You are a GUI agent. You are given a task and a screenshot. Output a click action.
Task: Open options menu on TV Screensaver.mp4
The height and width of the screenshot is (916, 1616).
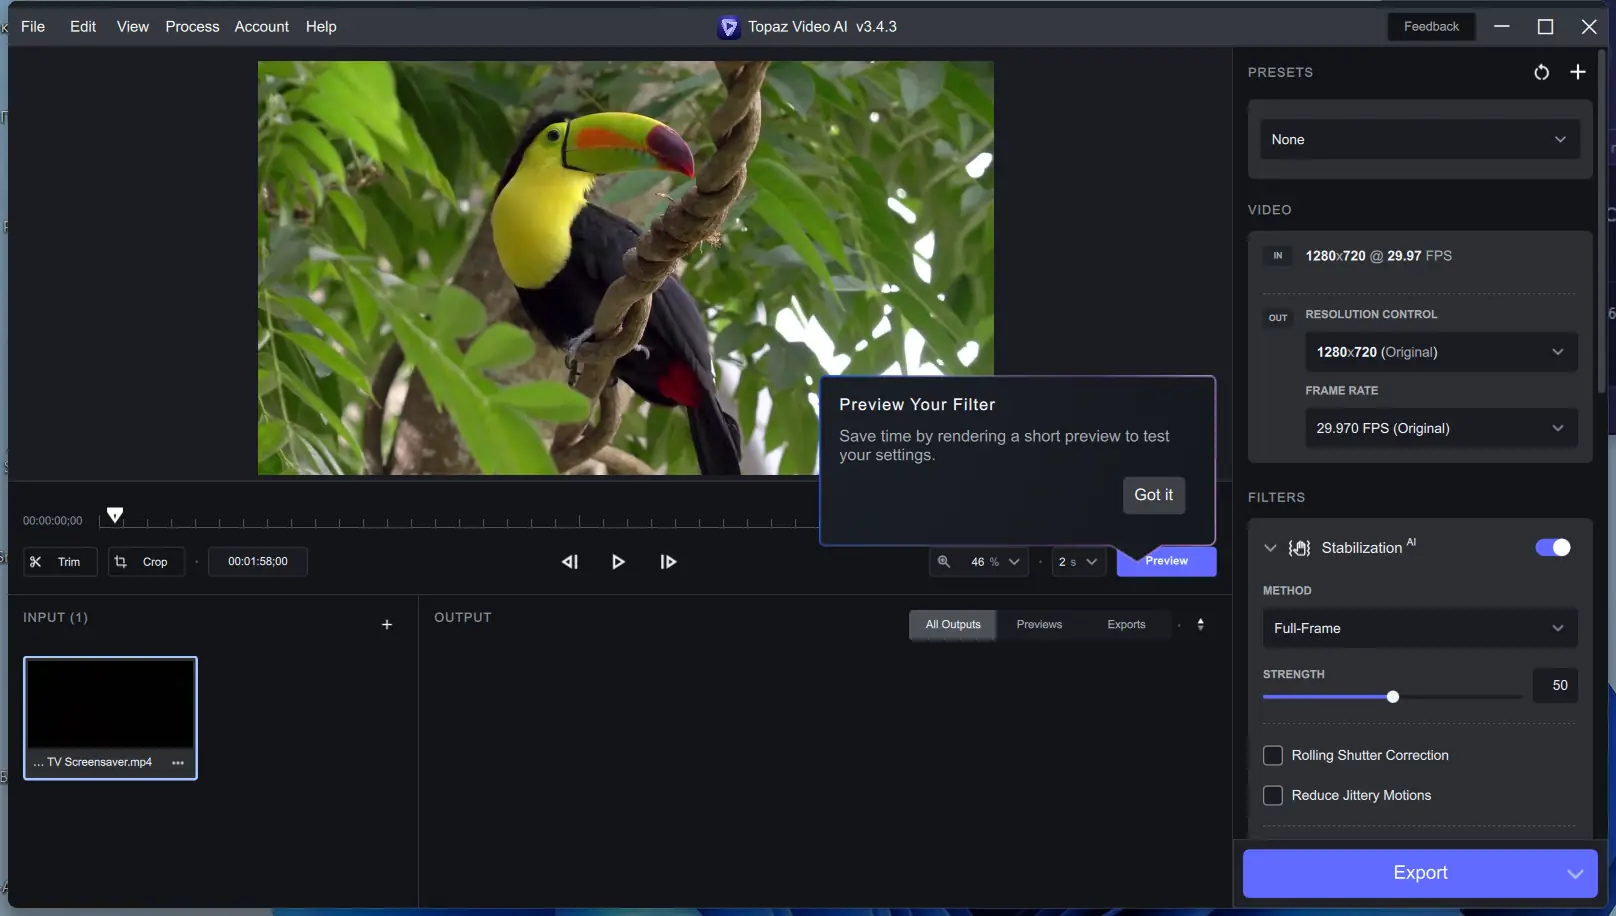(178, 762)
